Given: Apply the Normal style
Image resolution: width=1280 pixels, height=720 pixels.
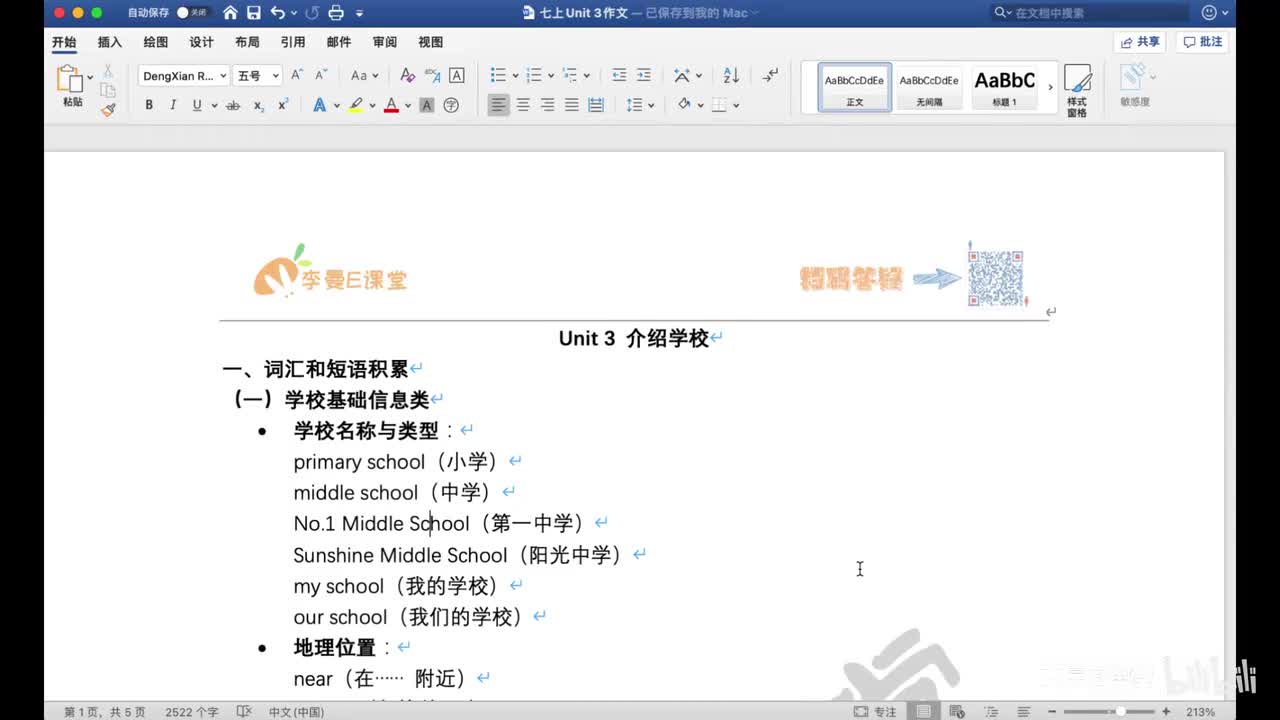Looking at the screenshot, I should (x=855, y=87).
